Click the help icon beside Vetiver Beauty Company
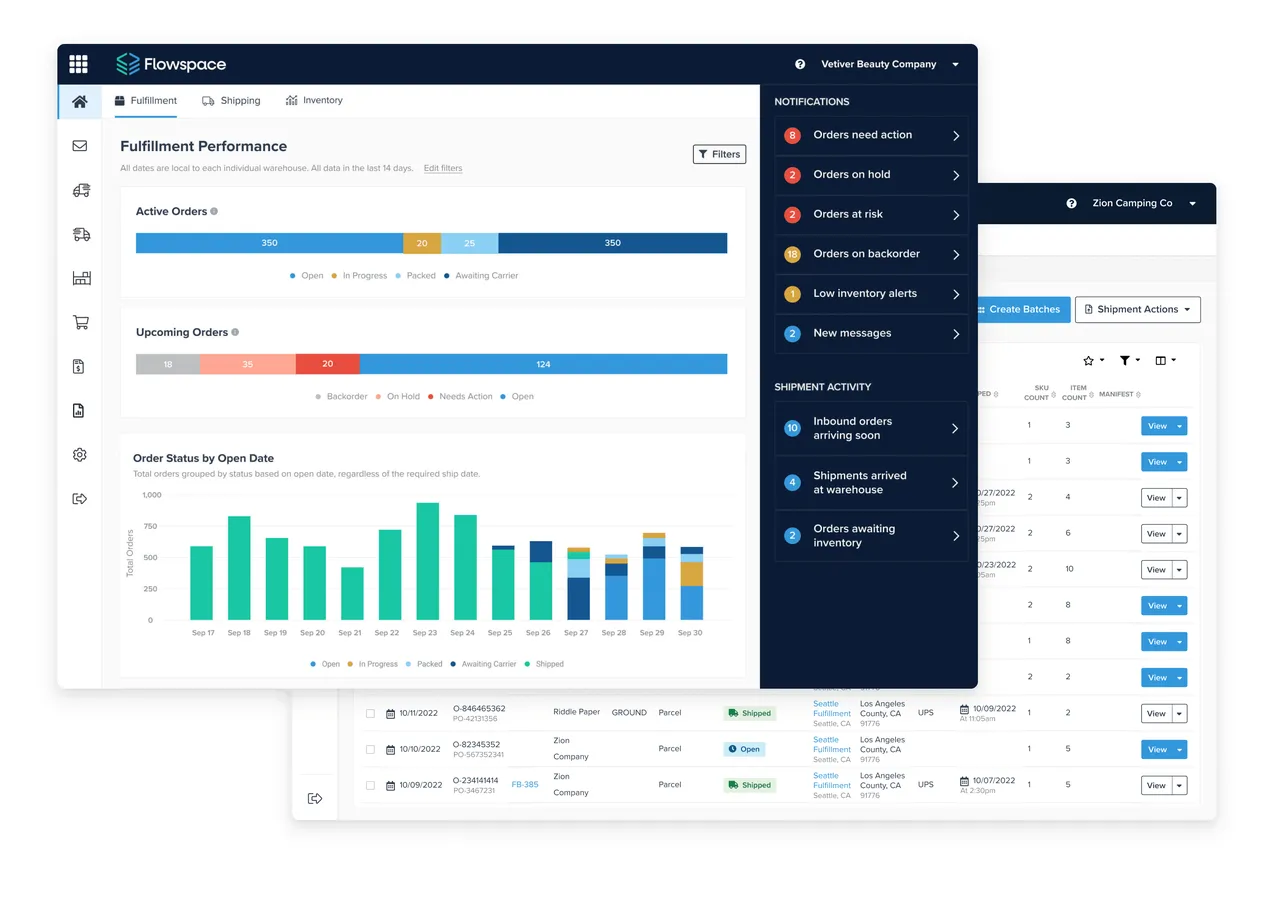 pos(800,64)
